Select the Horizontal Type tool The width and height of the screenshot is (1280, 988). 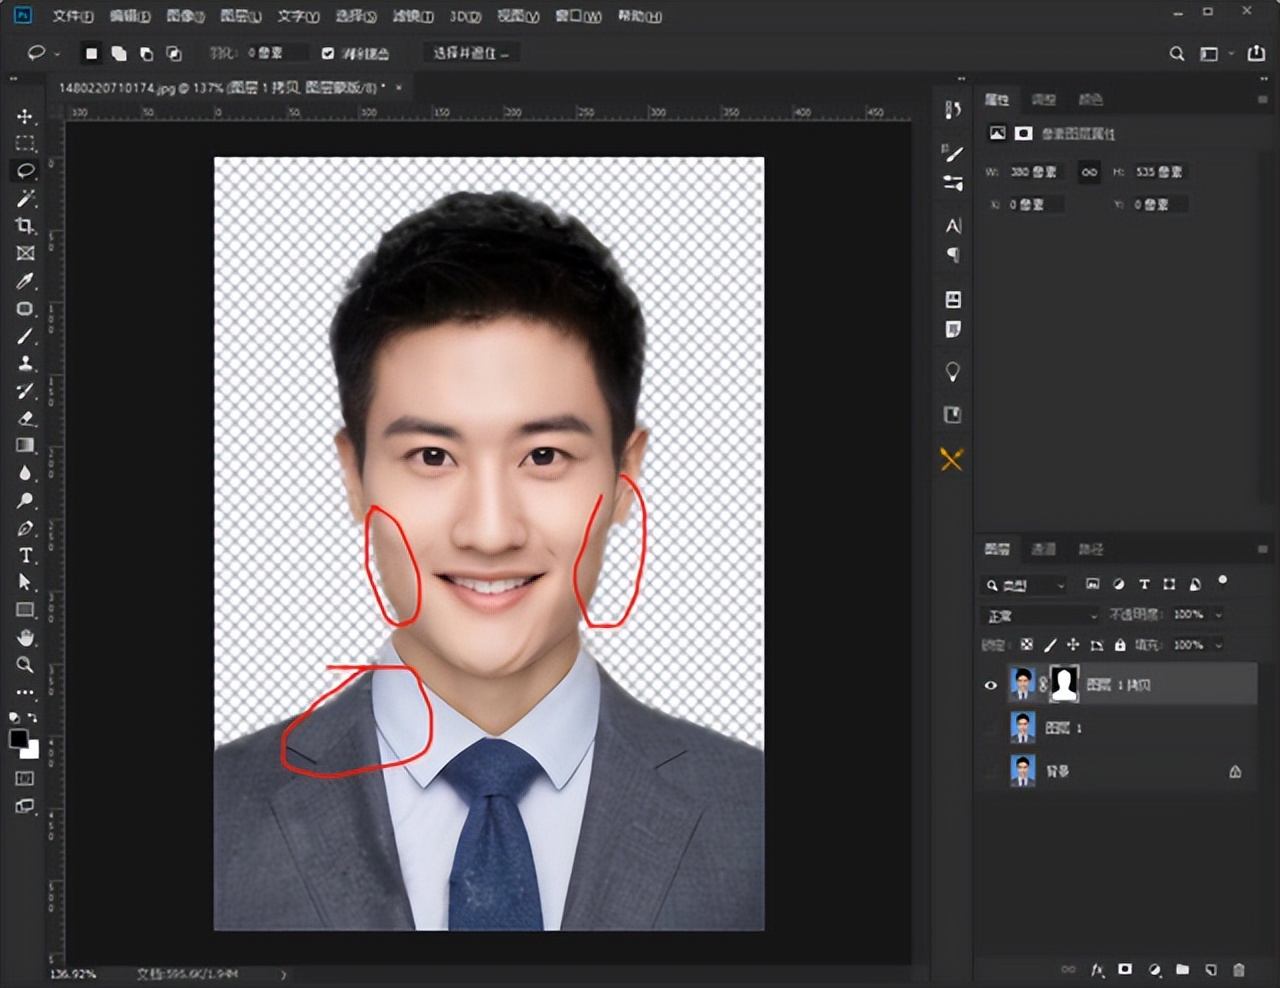pos(25,555)
